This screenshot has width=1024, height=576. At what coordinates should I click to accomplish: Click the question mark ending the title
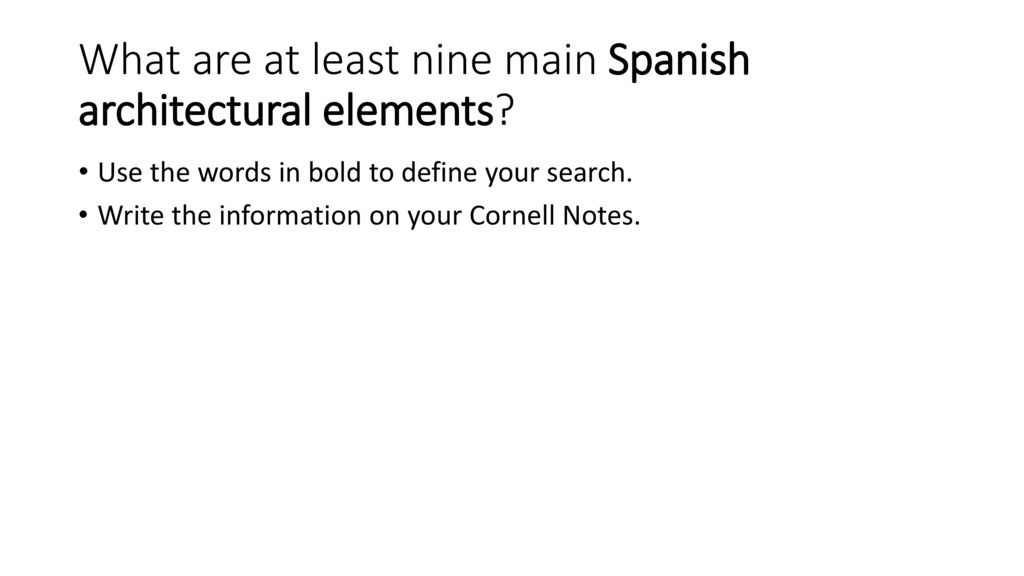[x=505, y=110]
